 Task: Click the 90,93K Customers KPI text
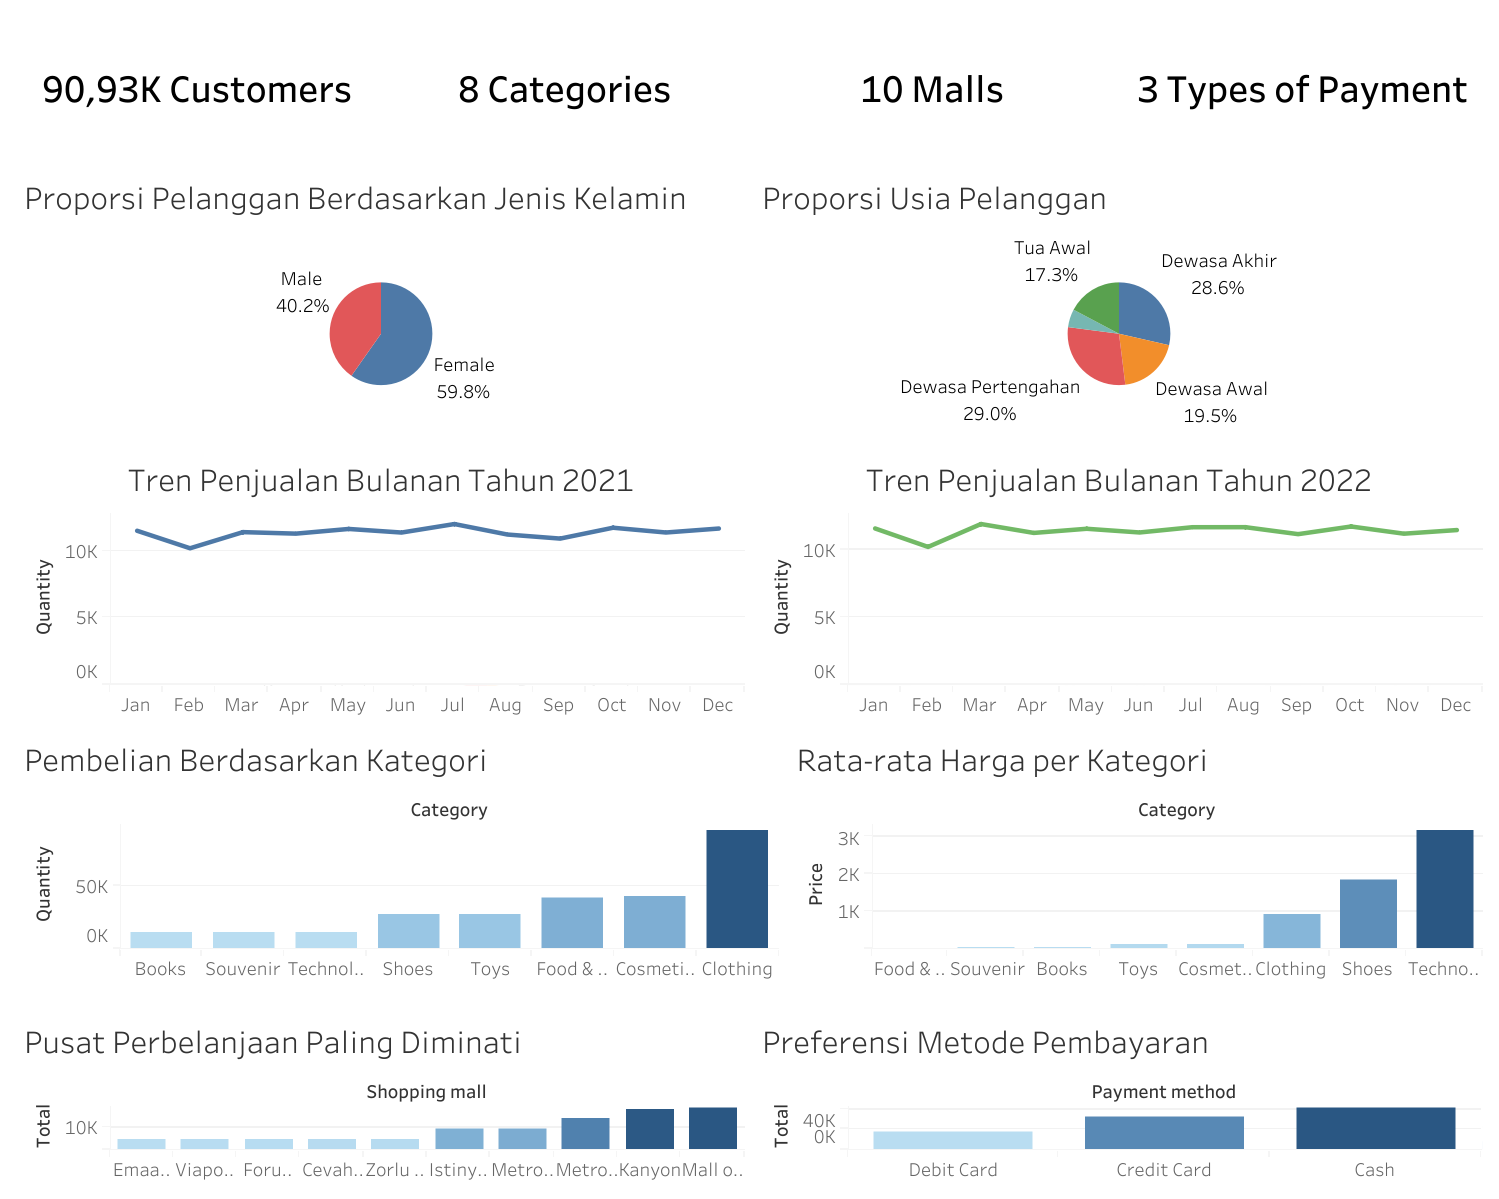pos(196,90)
